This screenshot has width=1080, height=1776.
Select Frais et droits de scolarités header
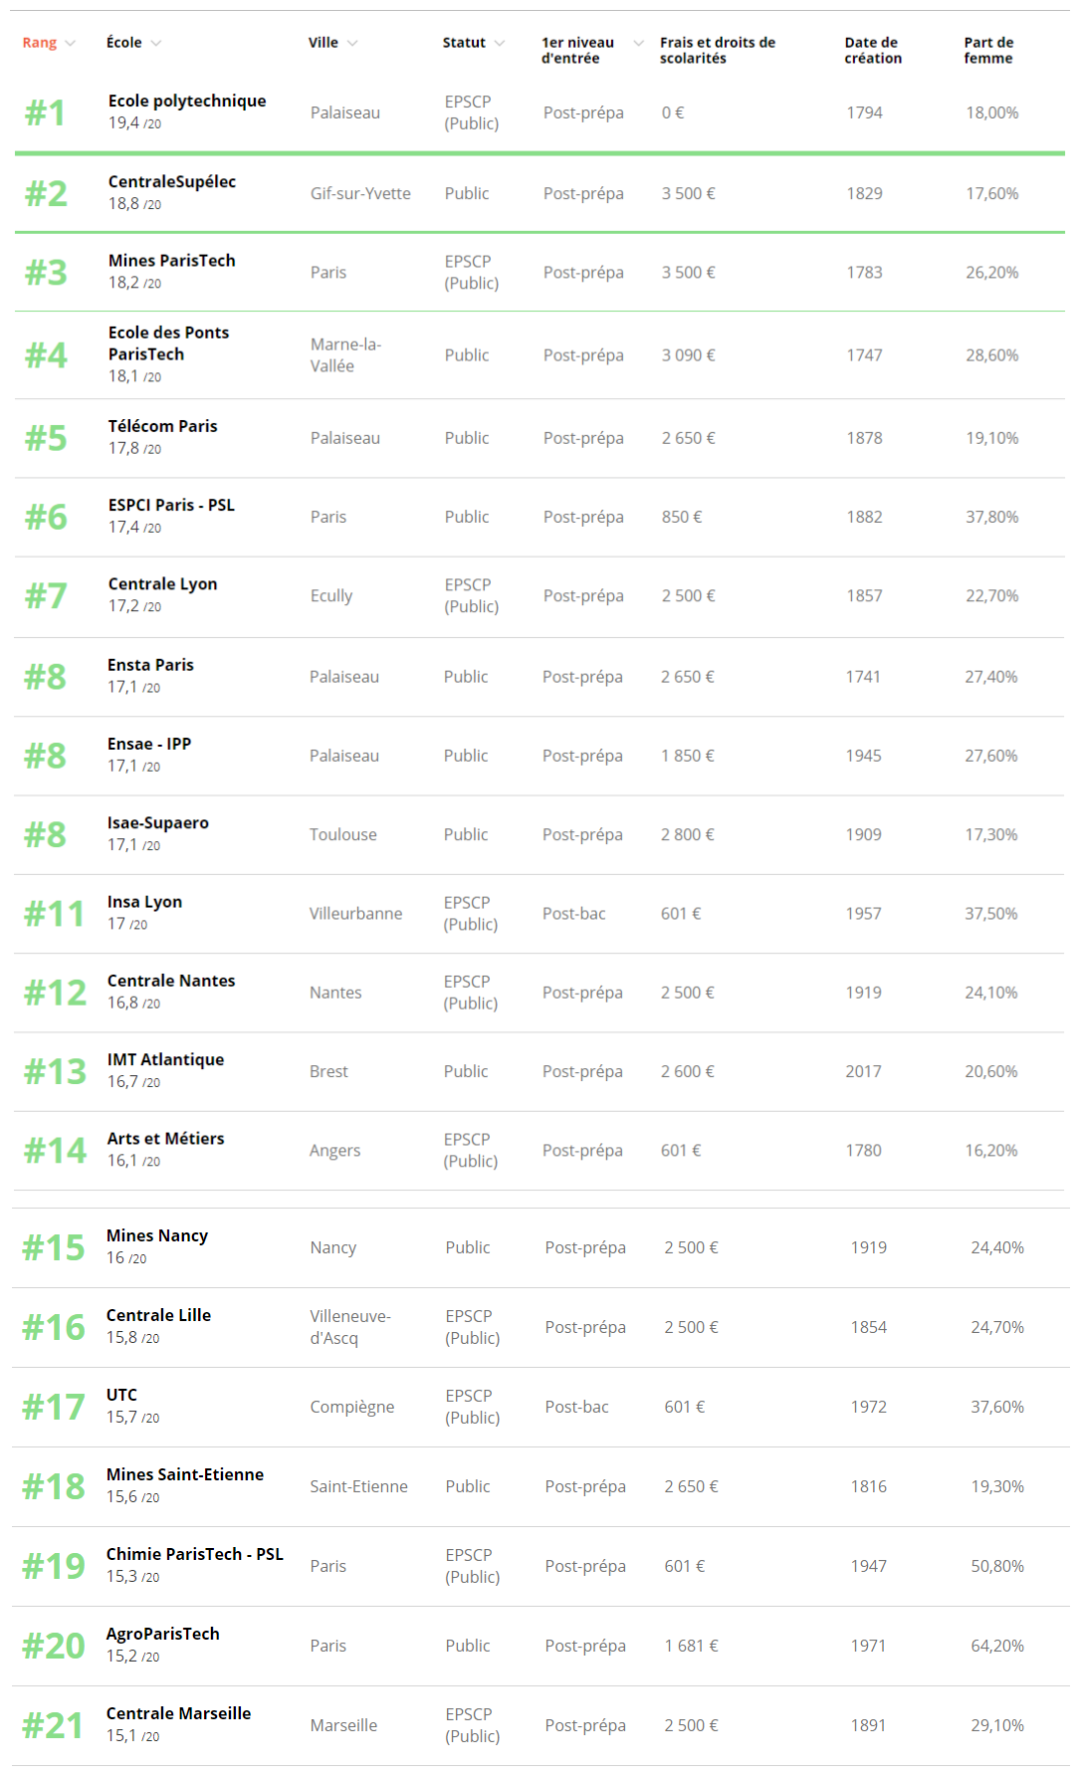(717, 50)
